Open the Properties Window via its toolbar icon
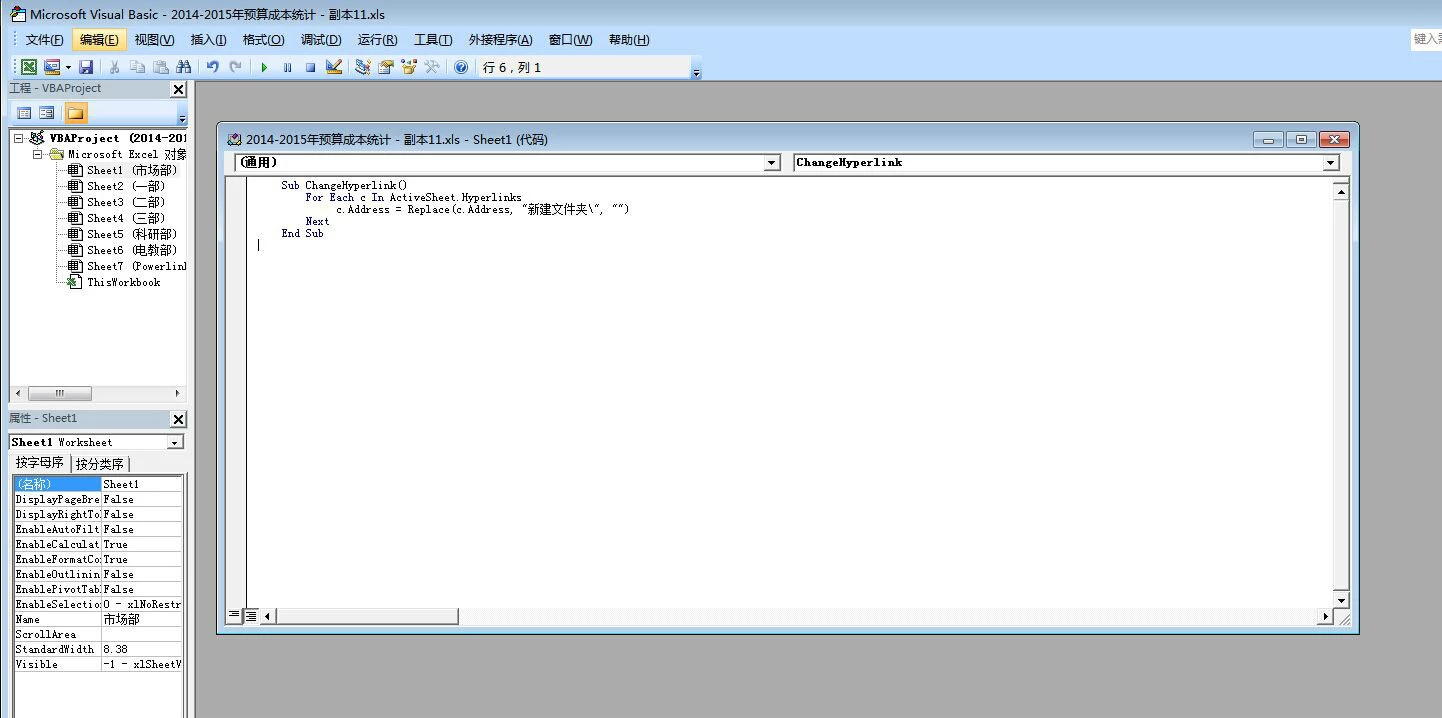Image resolution: width=1442 pixels, height=718 pixels. click(385, 66)
